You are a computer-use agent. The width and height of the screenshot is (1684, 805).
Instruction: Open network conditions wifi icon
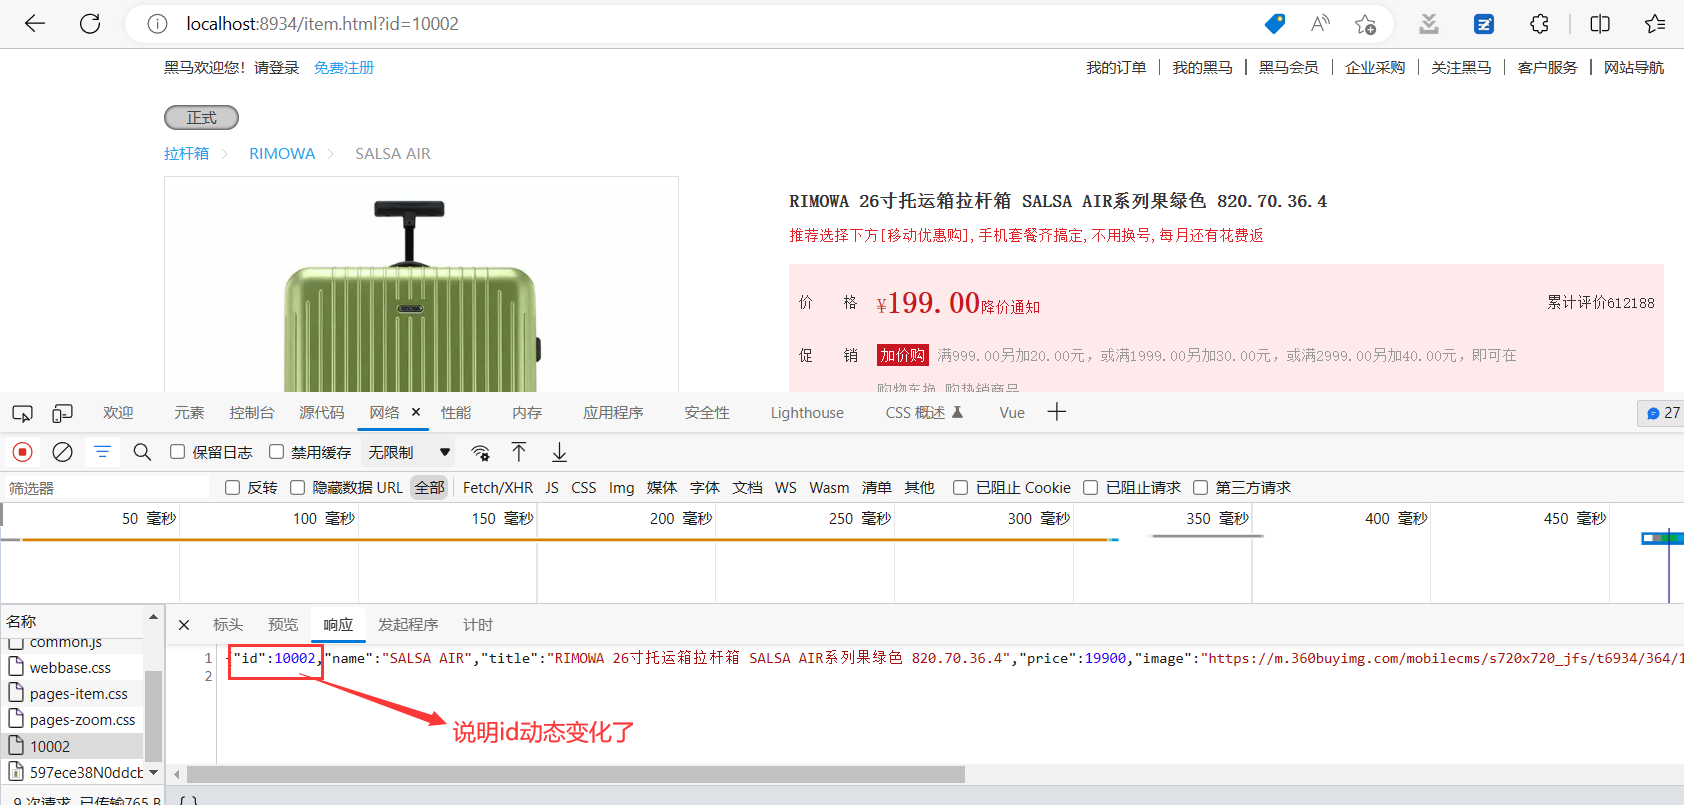click(x=480, y=452)
